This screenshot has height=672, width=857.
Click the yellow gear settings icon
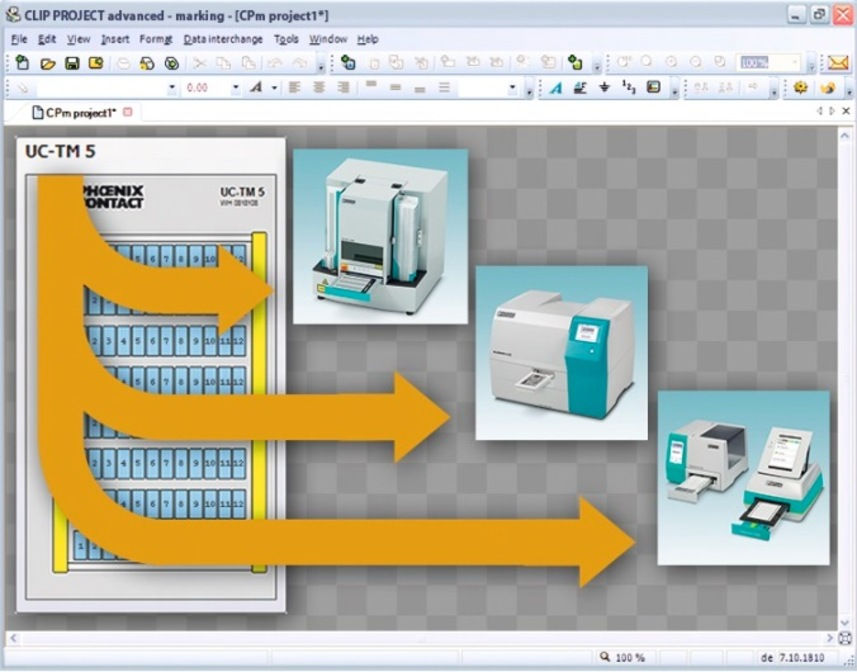point(801,87)
